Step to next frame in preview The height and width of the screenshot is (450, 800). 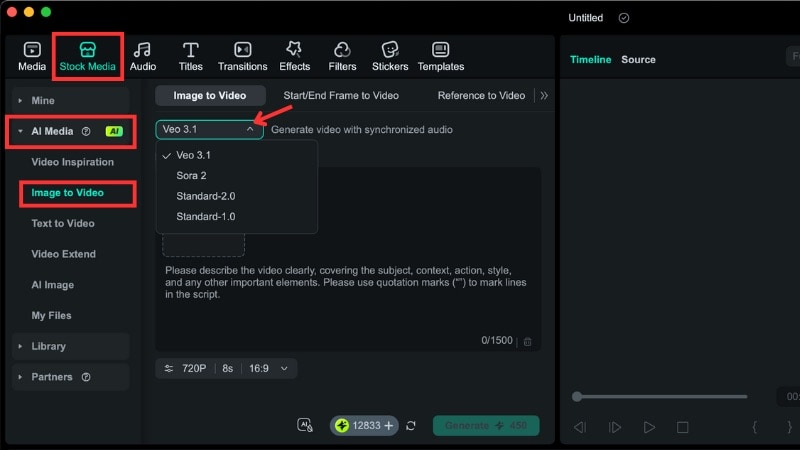[x=615, y=427]
